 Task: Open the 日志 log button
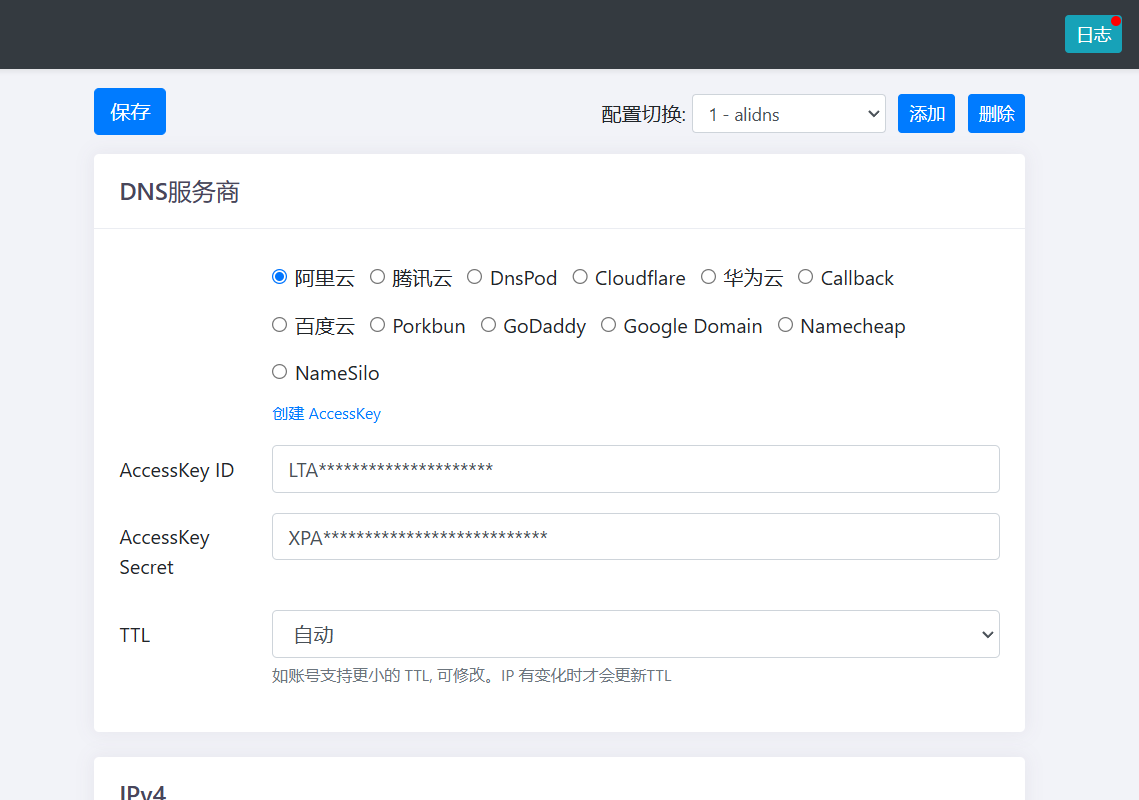coord(1093,34)
